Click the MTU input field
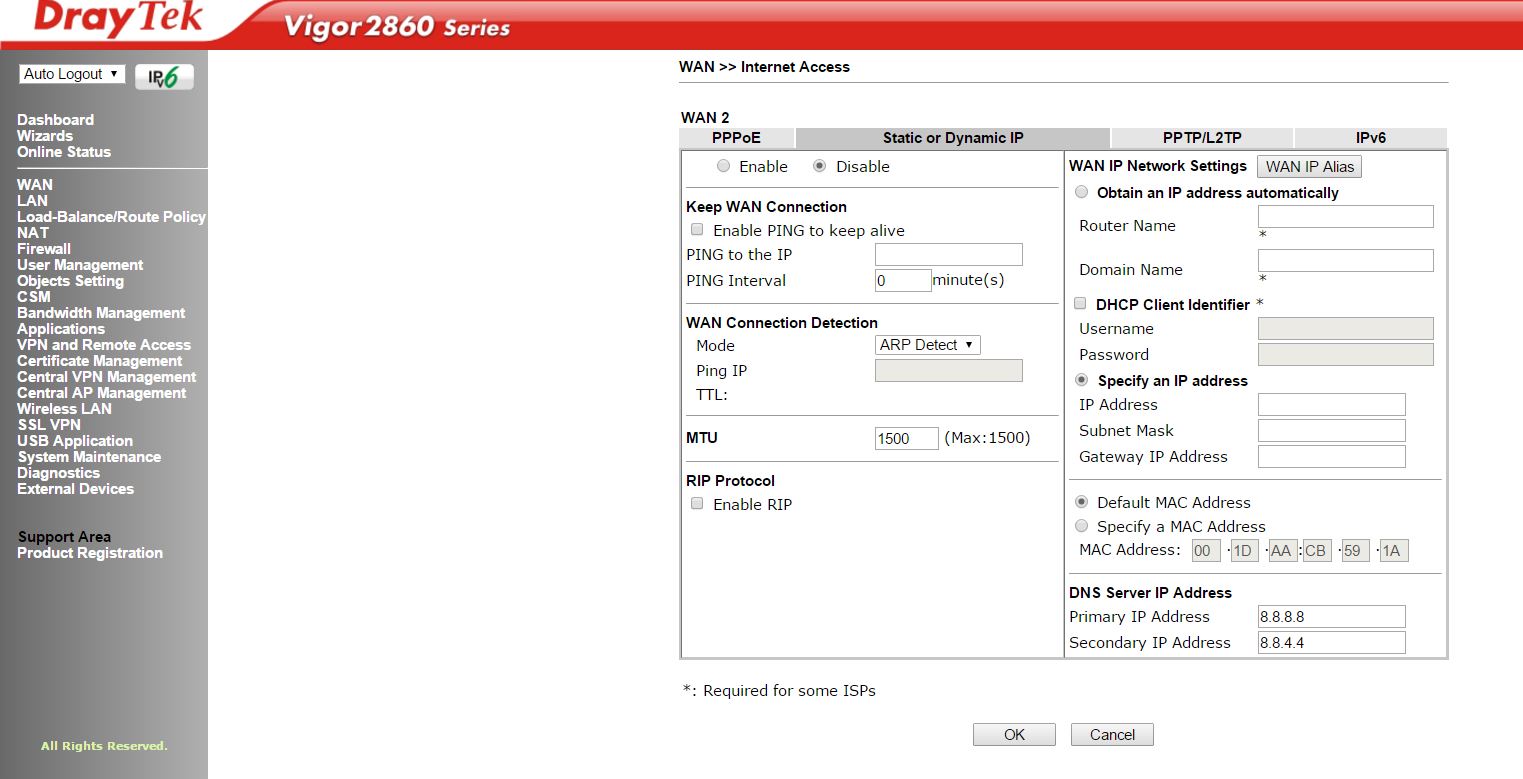The image size is (1523, 779). (x=906, y=439)
